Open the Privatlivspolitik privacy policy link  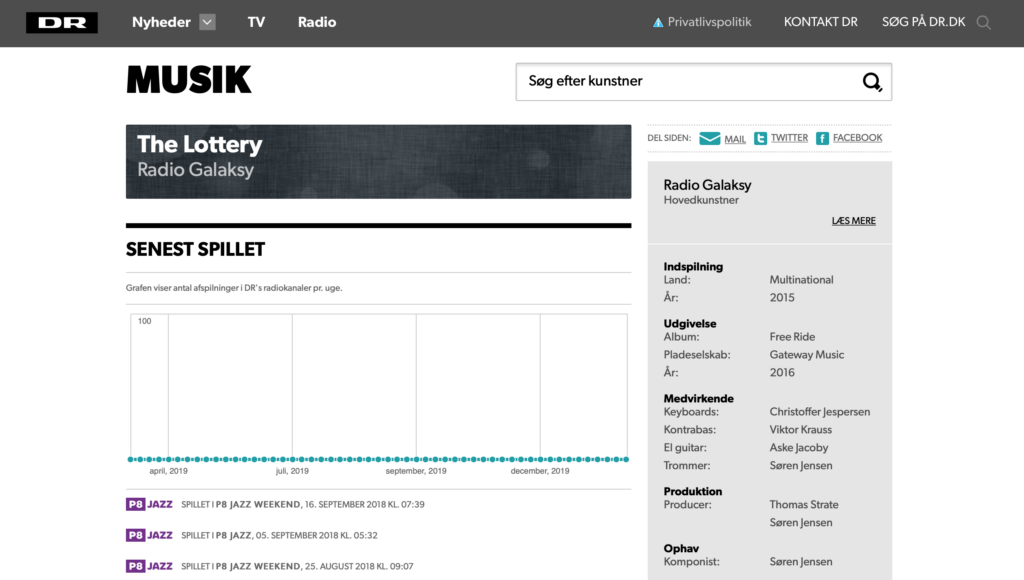[709, 22]
